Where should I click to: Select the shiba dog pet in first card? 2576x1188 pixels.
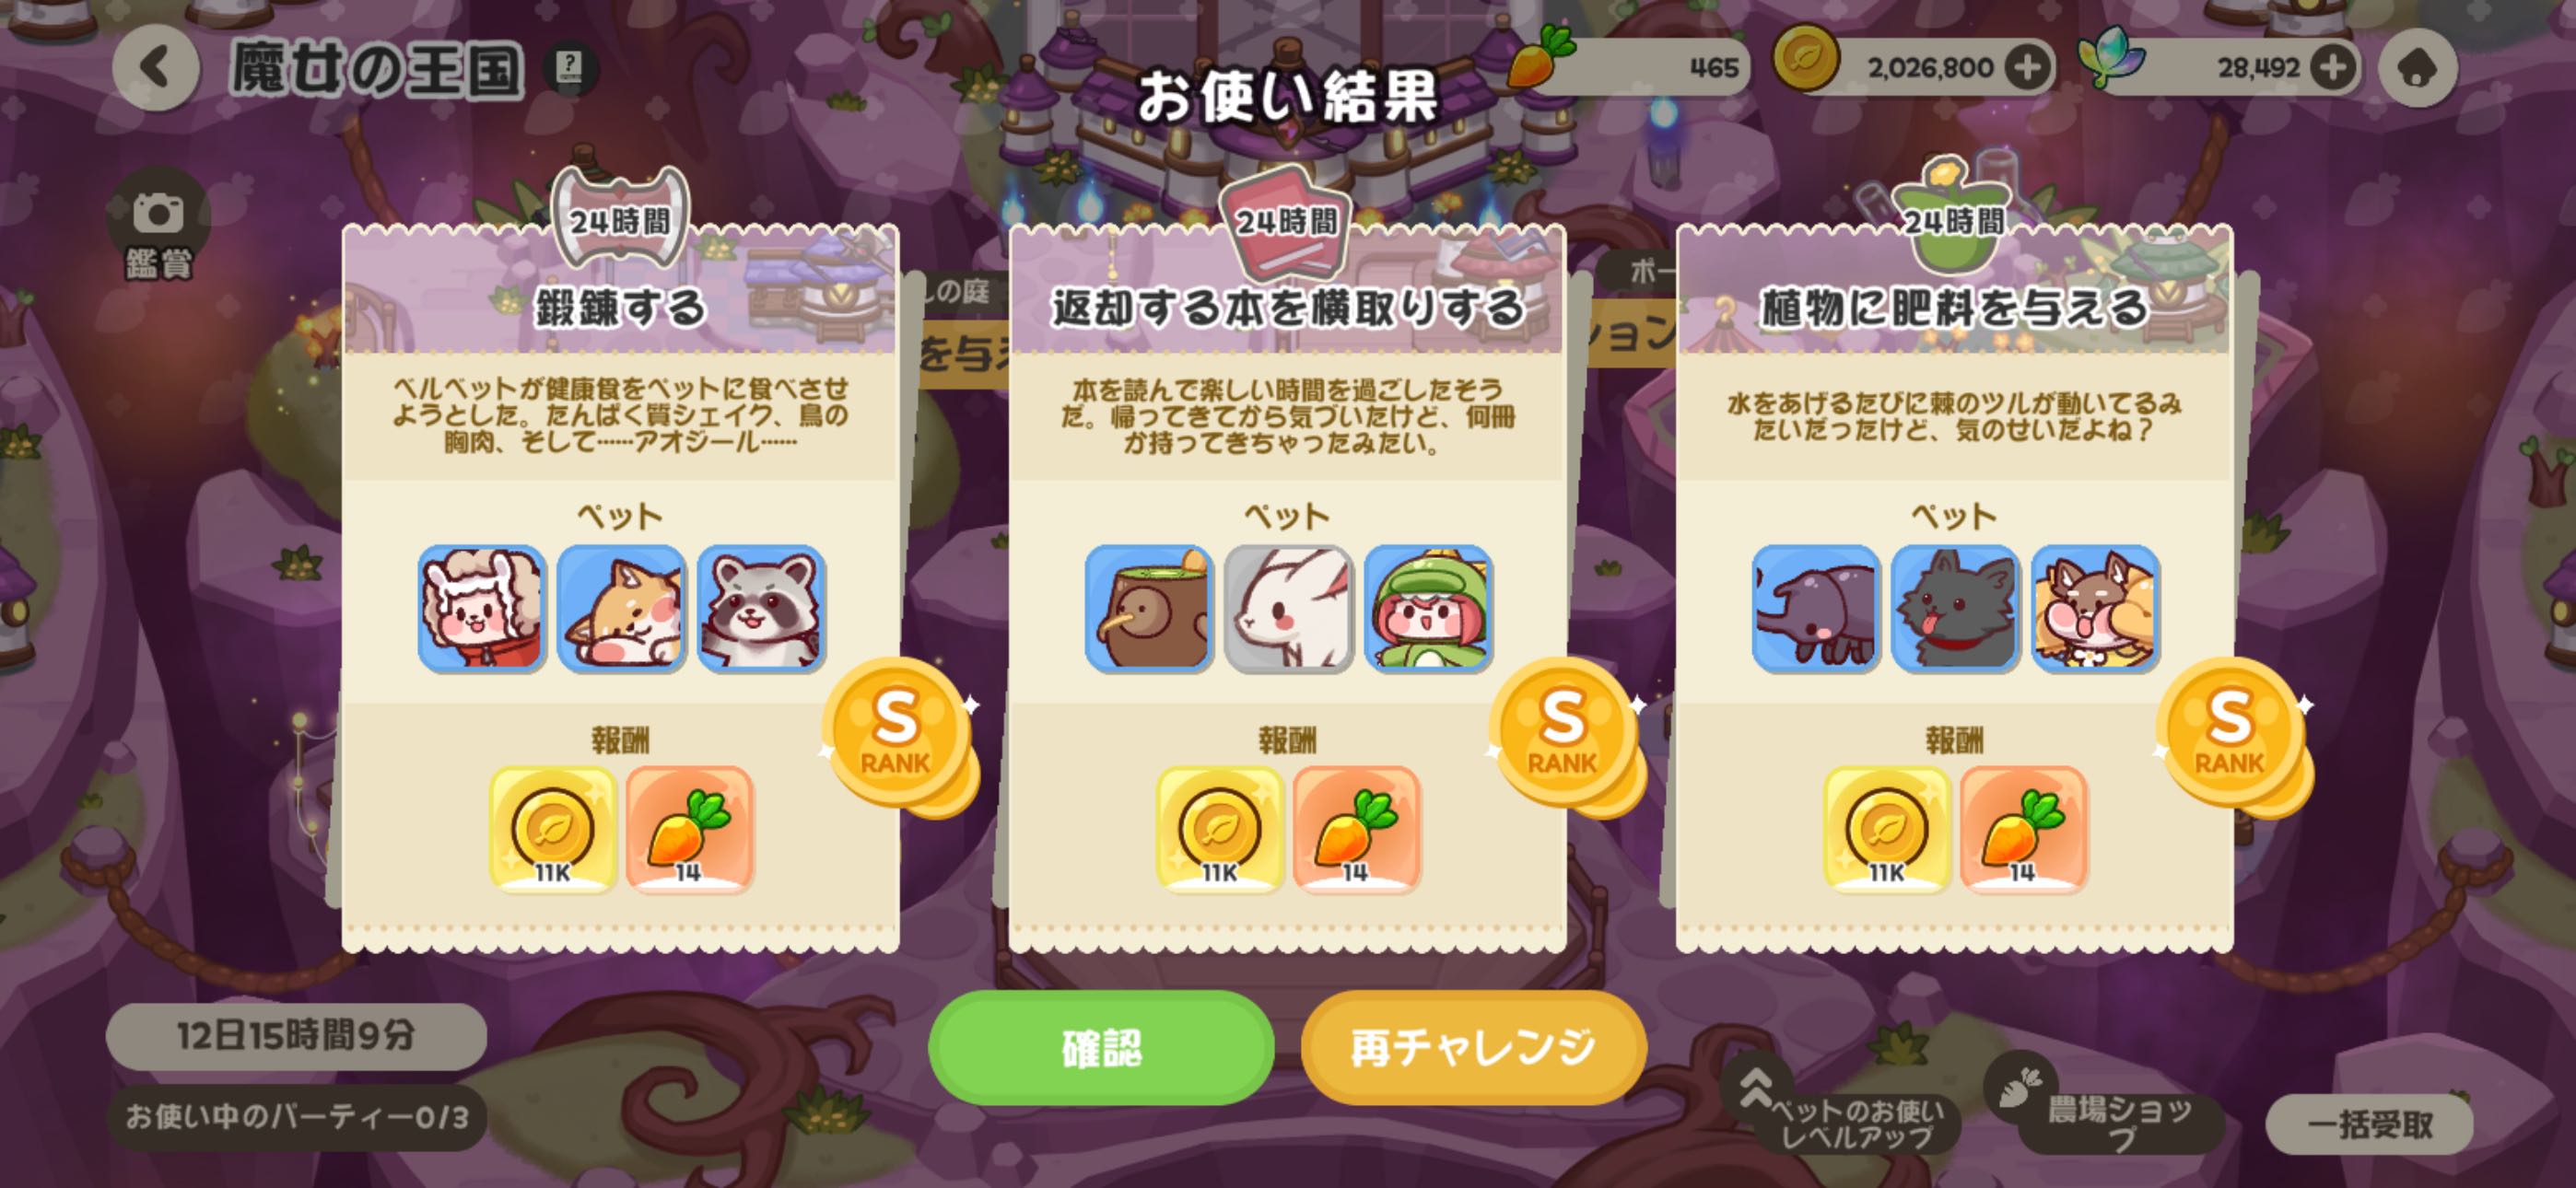point(621,608)
